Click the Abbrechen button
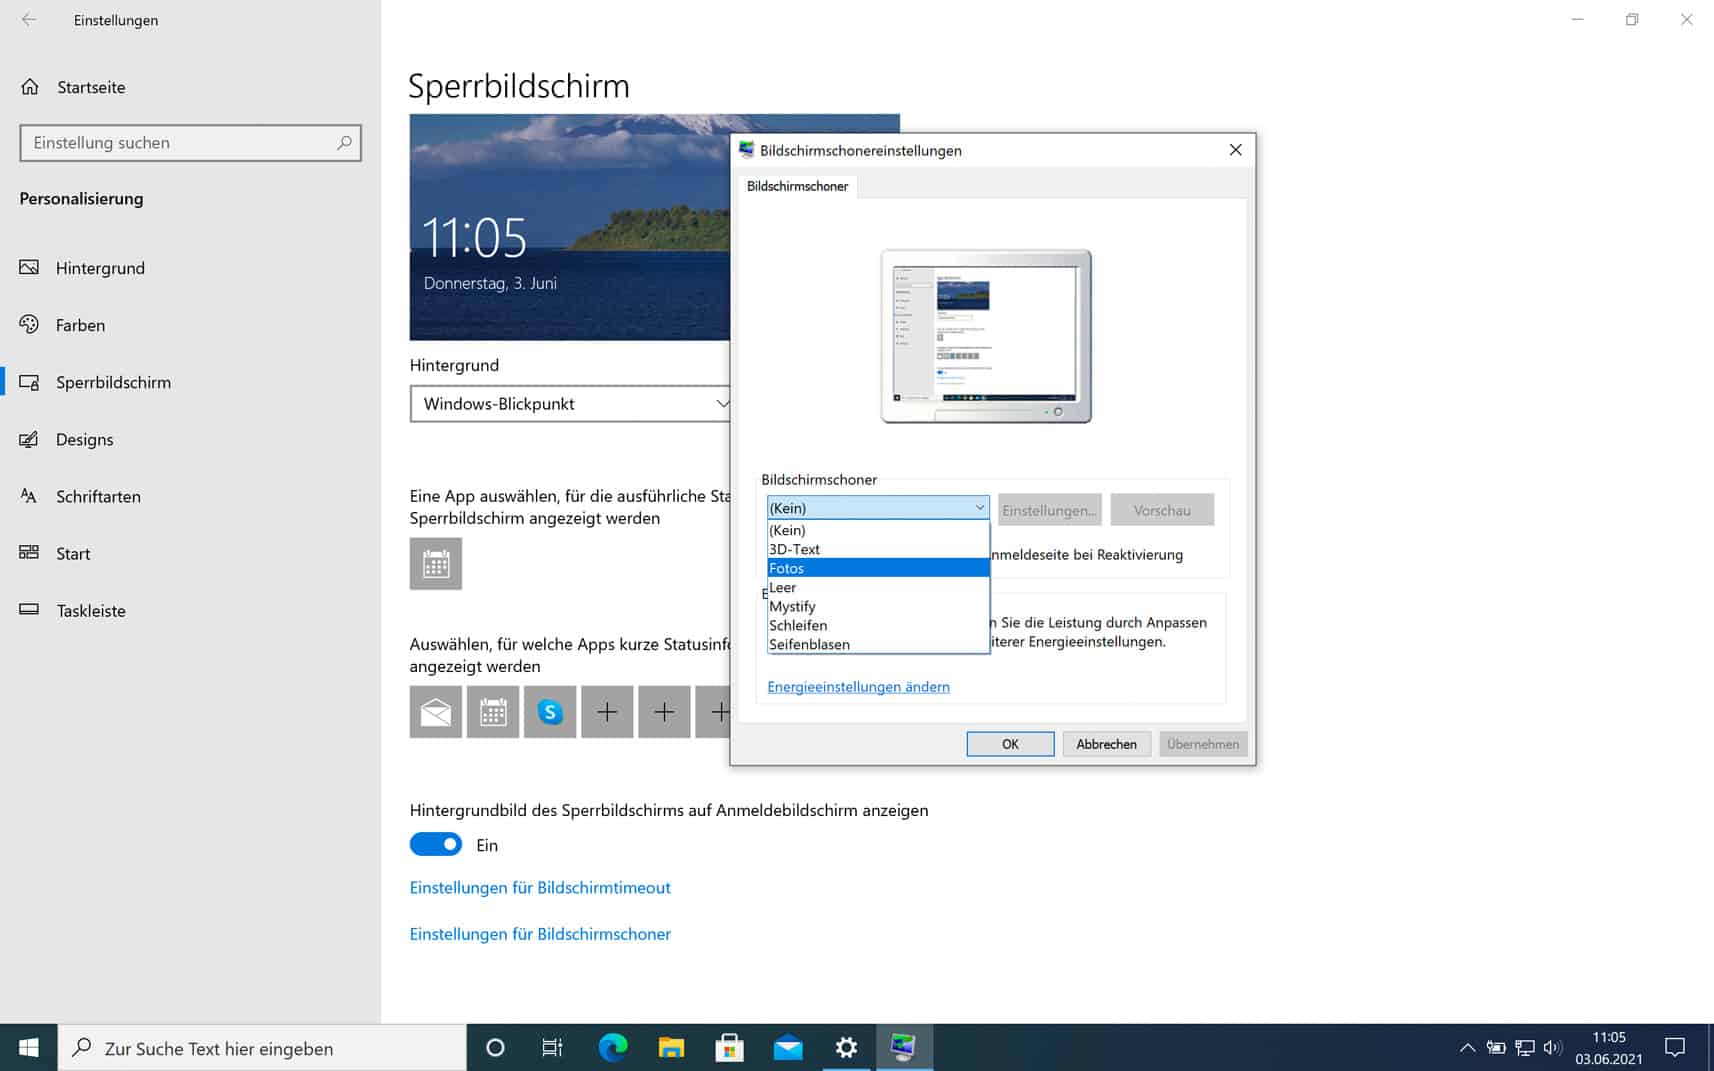 1106,744
